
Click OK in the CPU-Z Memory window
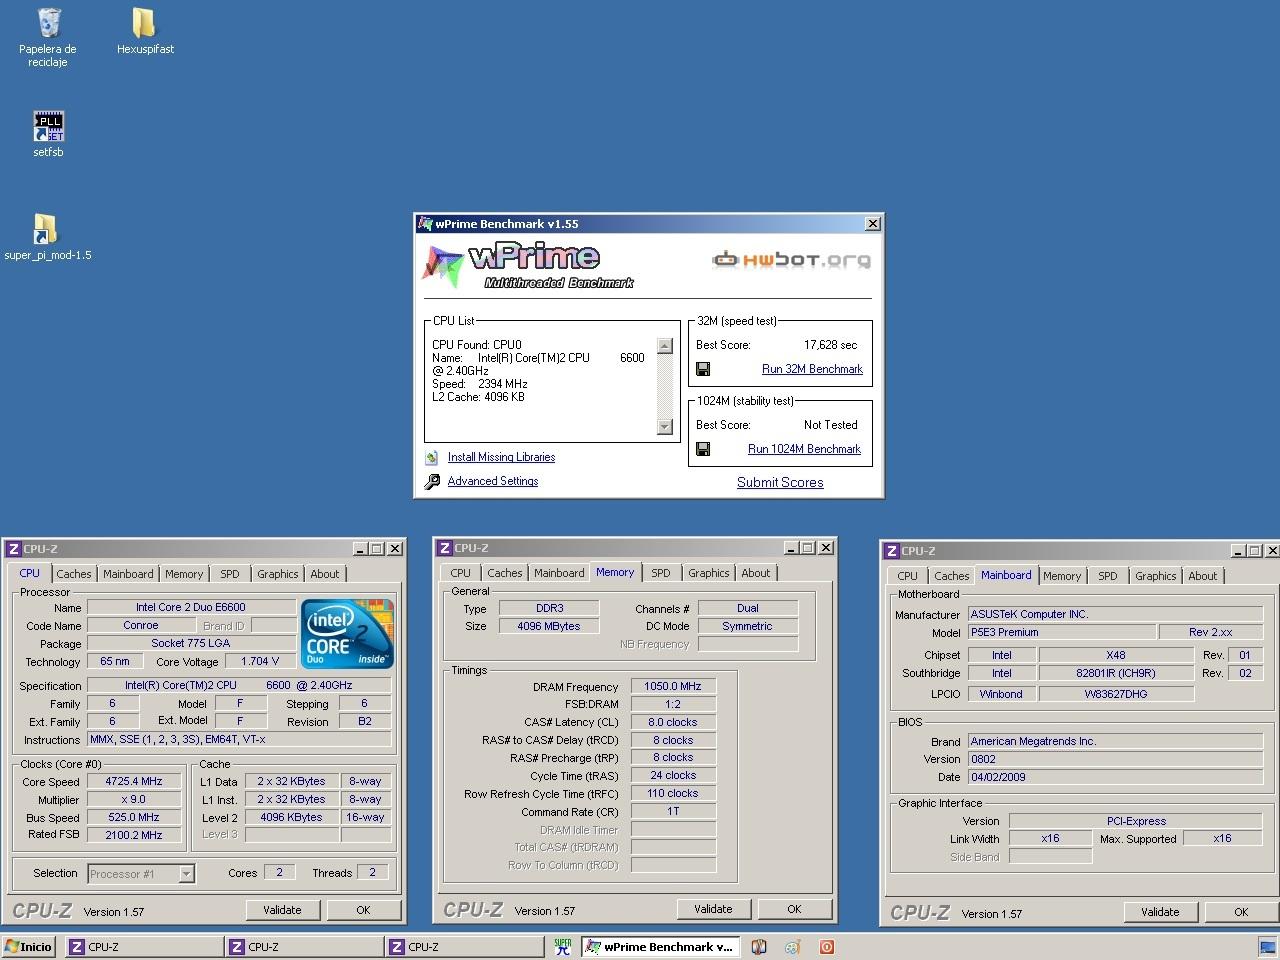pos(794,909)
